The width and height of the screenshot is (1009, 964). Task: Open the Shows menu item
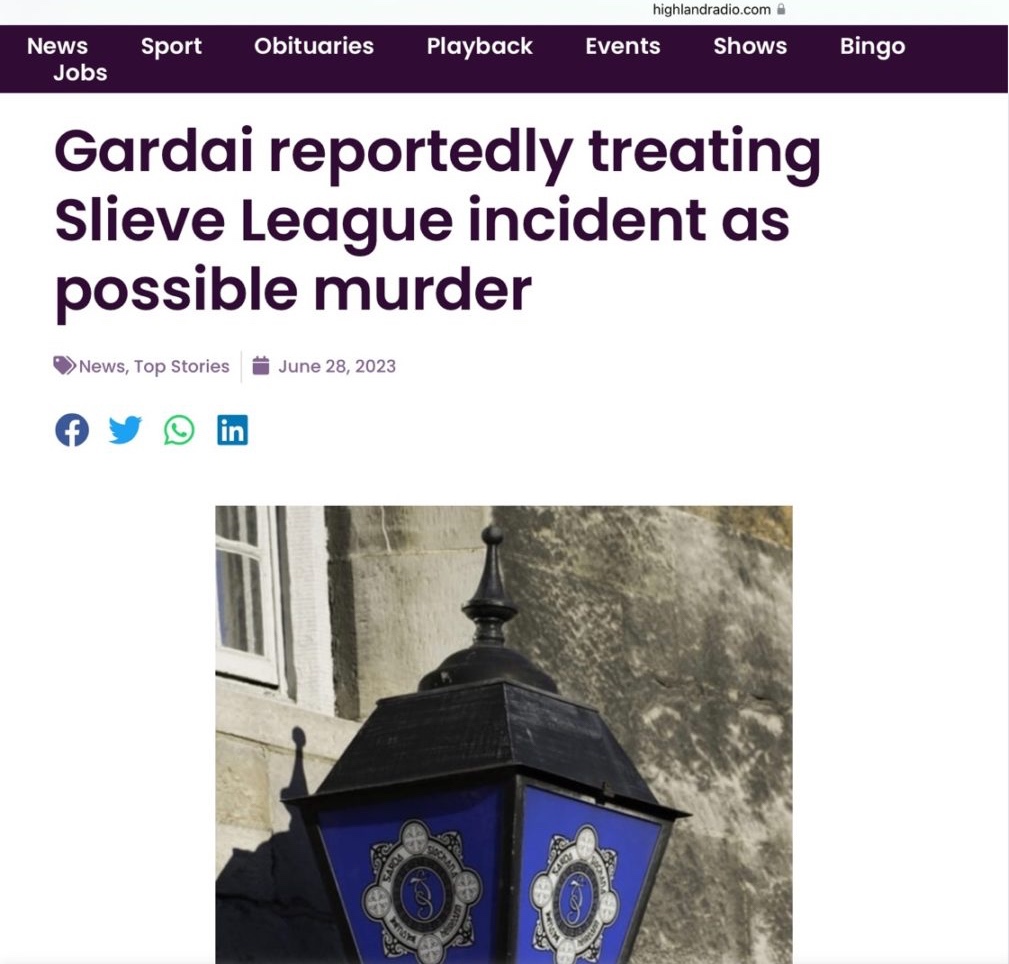[750, 46]
